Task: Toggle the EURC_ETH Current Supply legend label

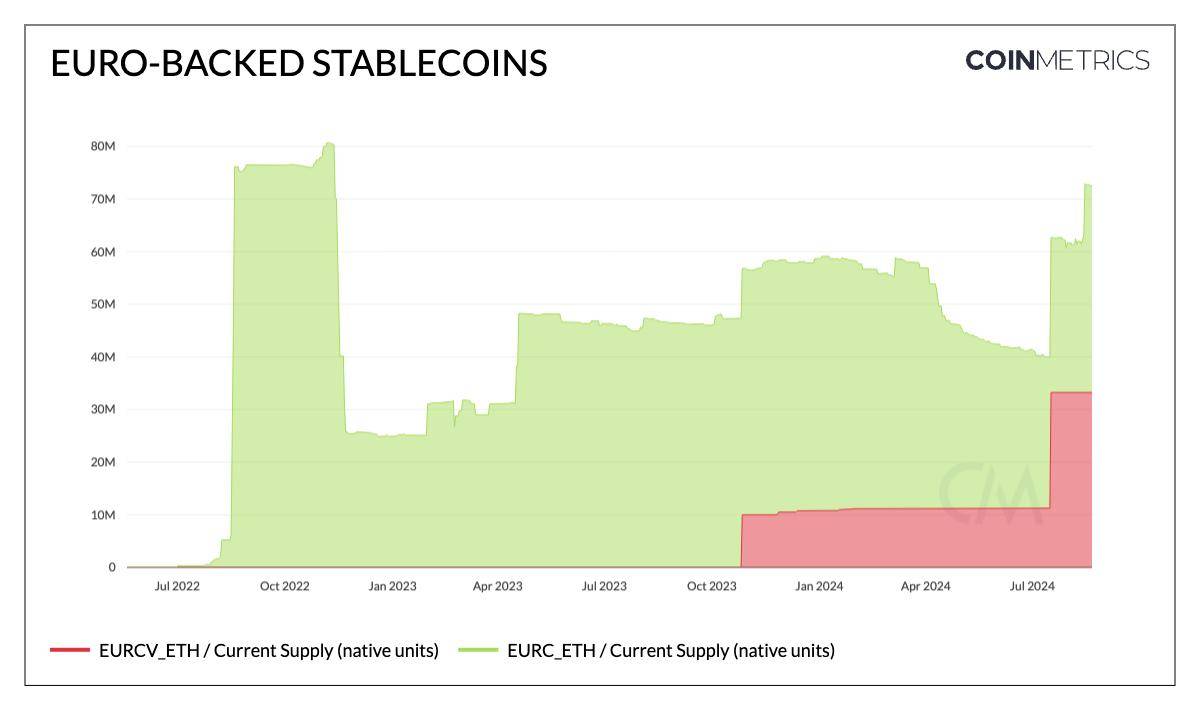Action: [x=671, y=651]
